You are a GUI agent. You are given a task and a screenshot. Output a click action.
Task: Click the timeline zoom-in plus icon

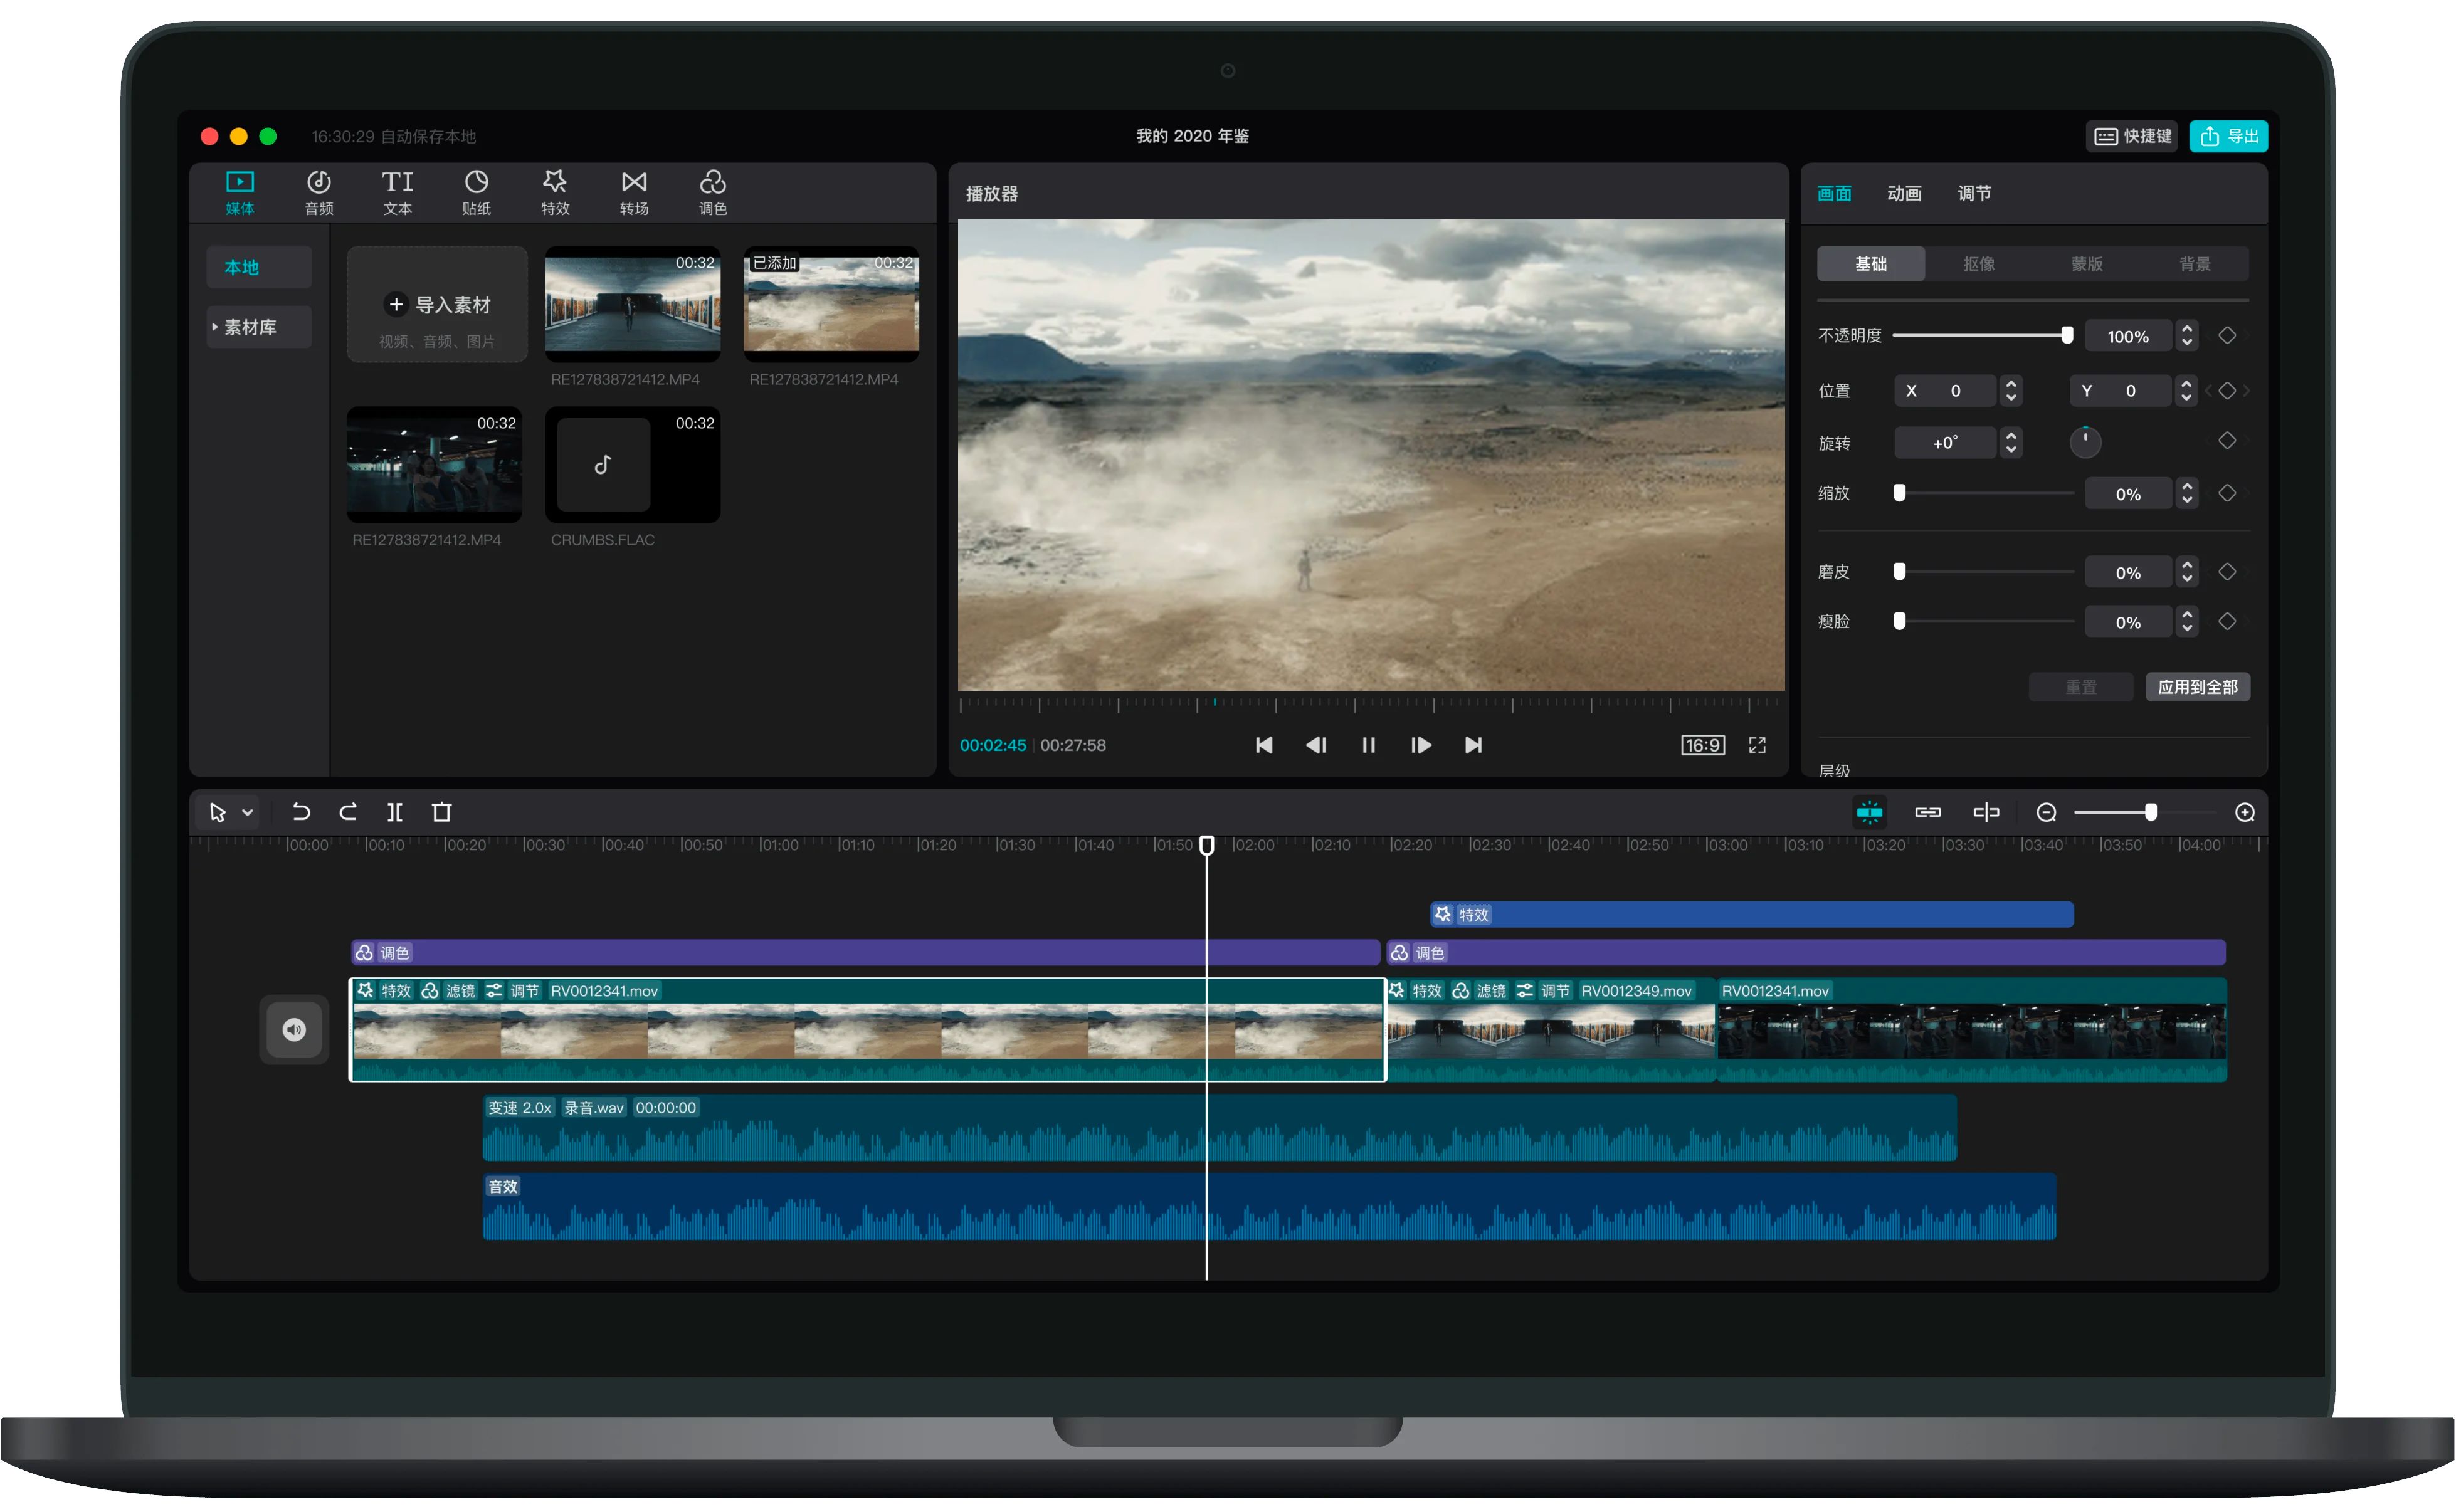(2244, 812)
